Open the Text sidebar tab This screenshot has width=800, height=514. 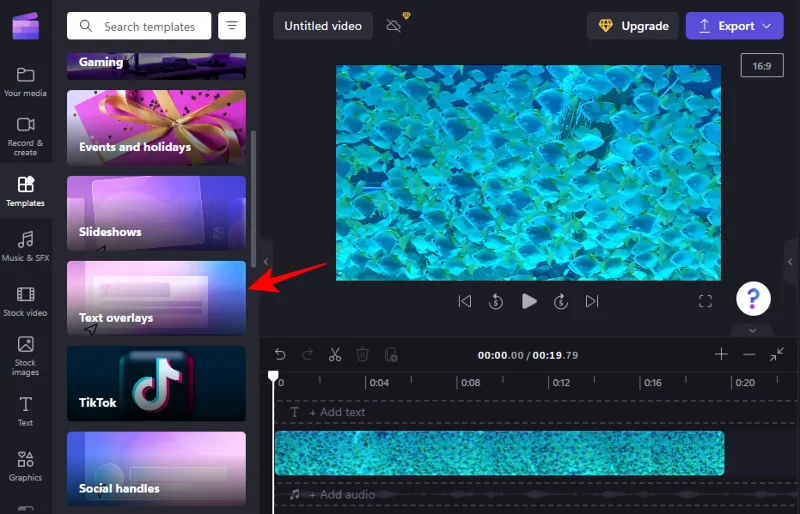(x=25, y=411)
